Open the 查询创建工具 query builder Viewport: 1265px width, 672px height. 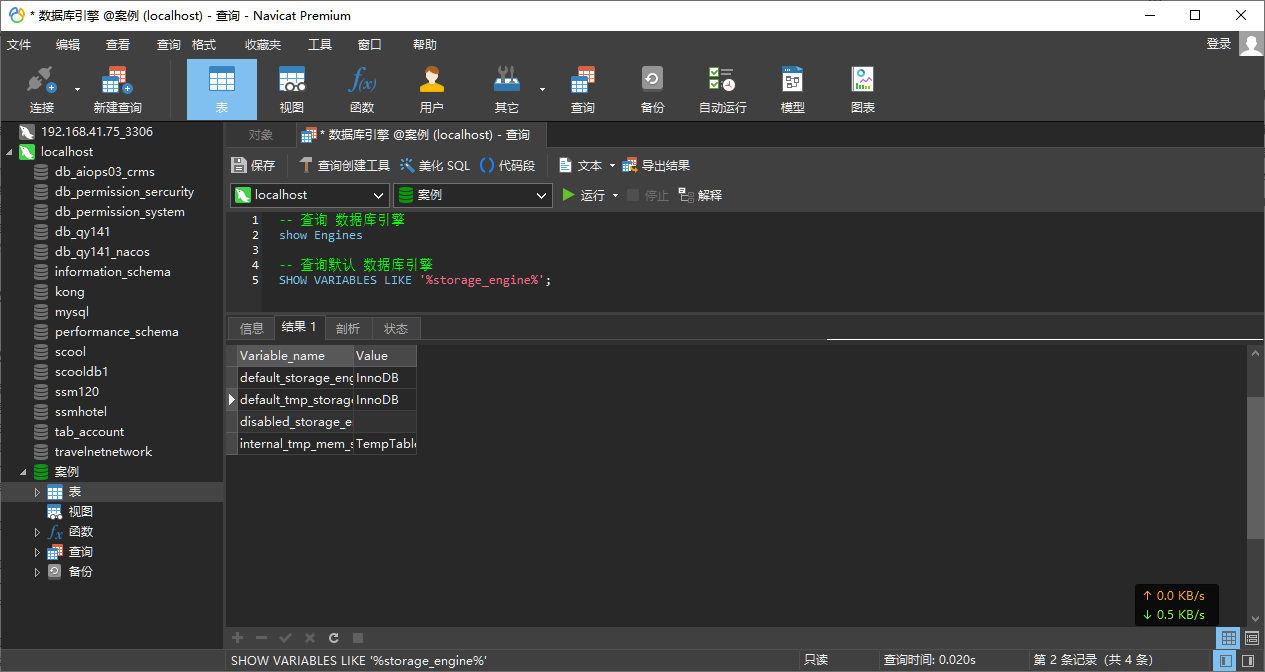(345, 165)
